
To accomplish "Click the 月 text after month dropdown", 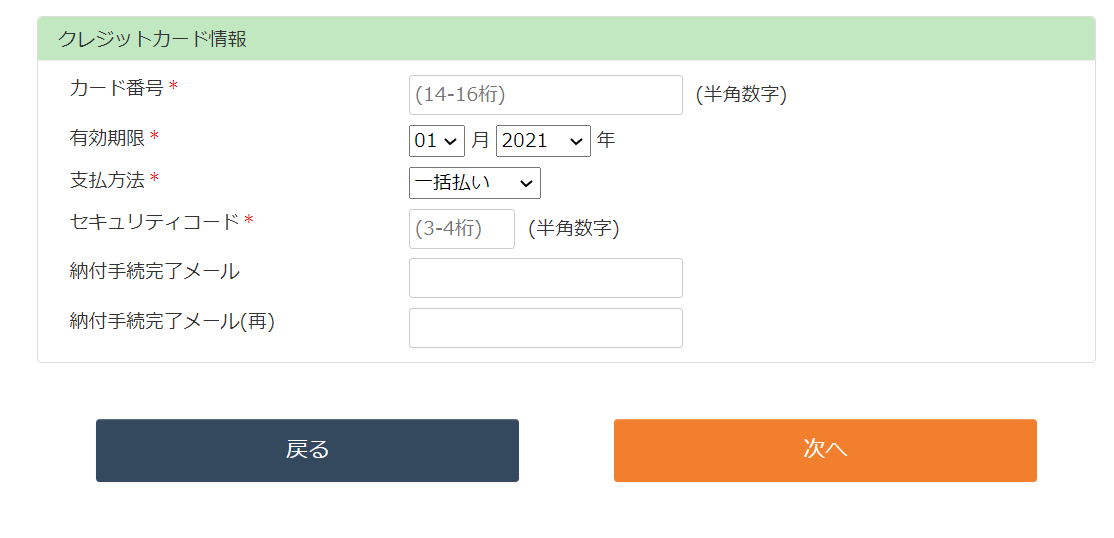I will 480,141.
